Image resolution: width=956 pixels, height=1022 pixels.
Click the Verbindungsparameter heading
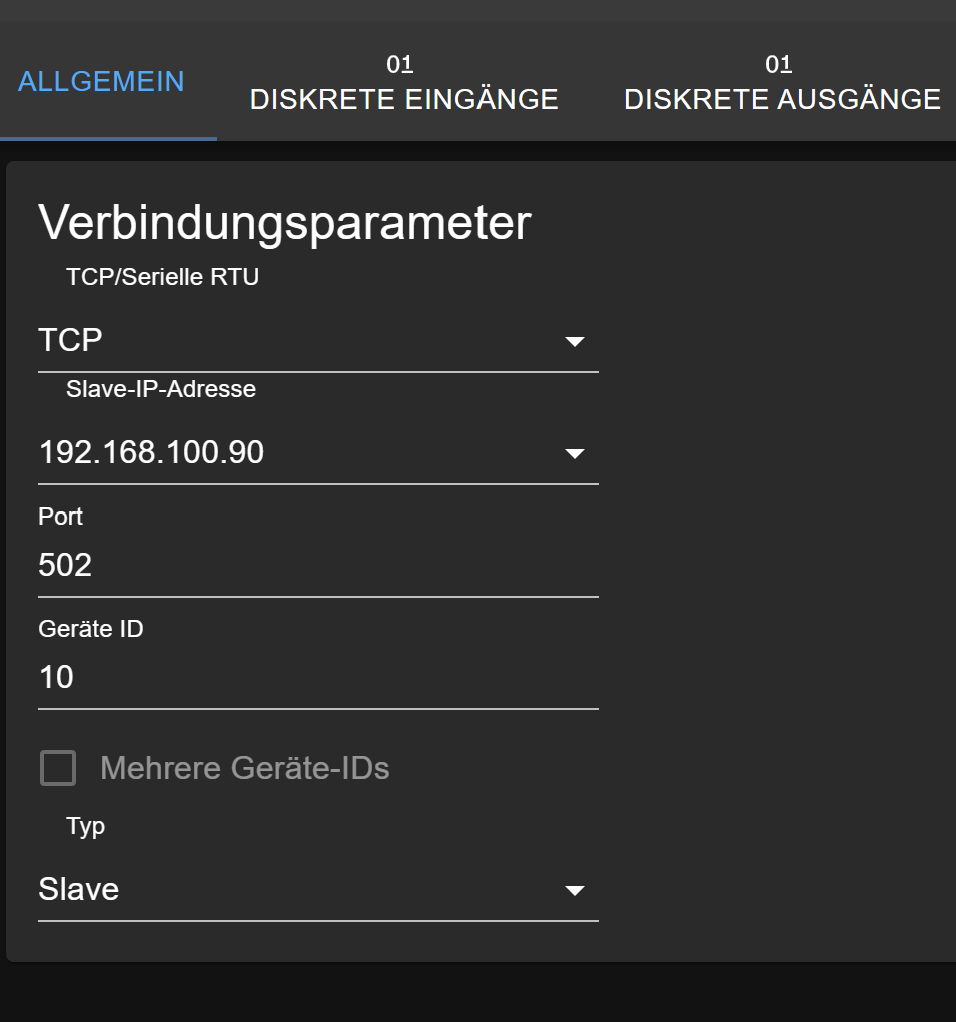point(284,223)
